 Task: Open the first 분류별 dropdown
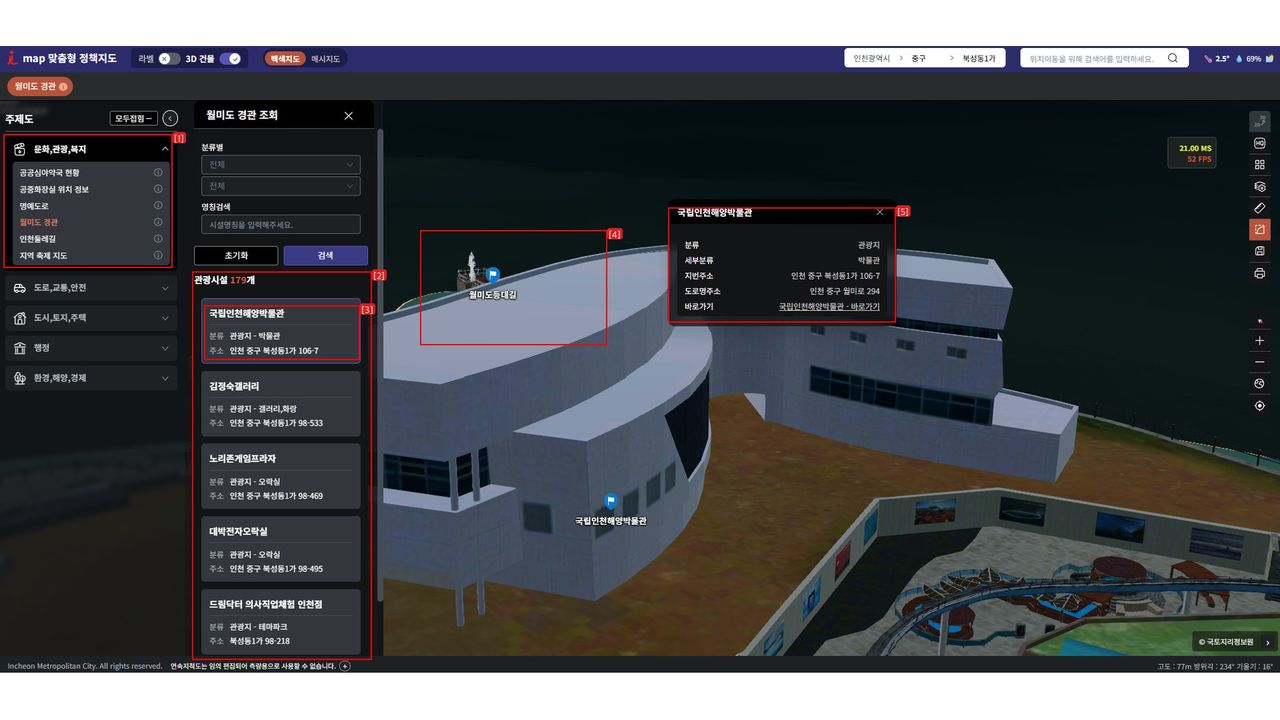tap(280, 164)
